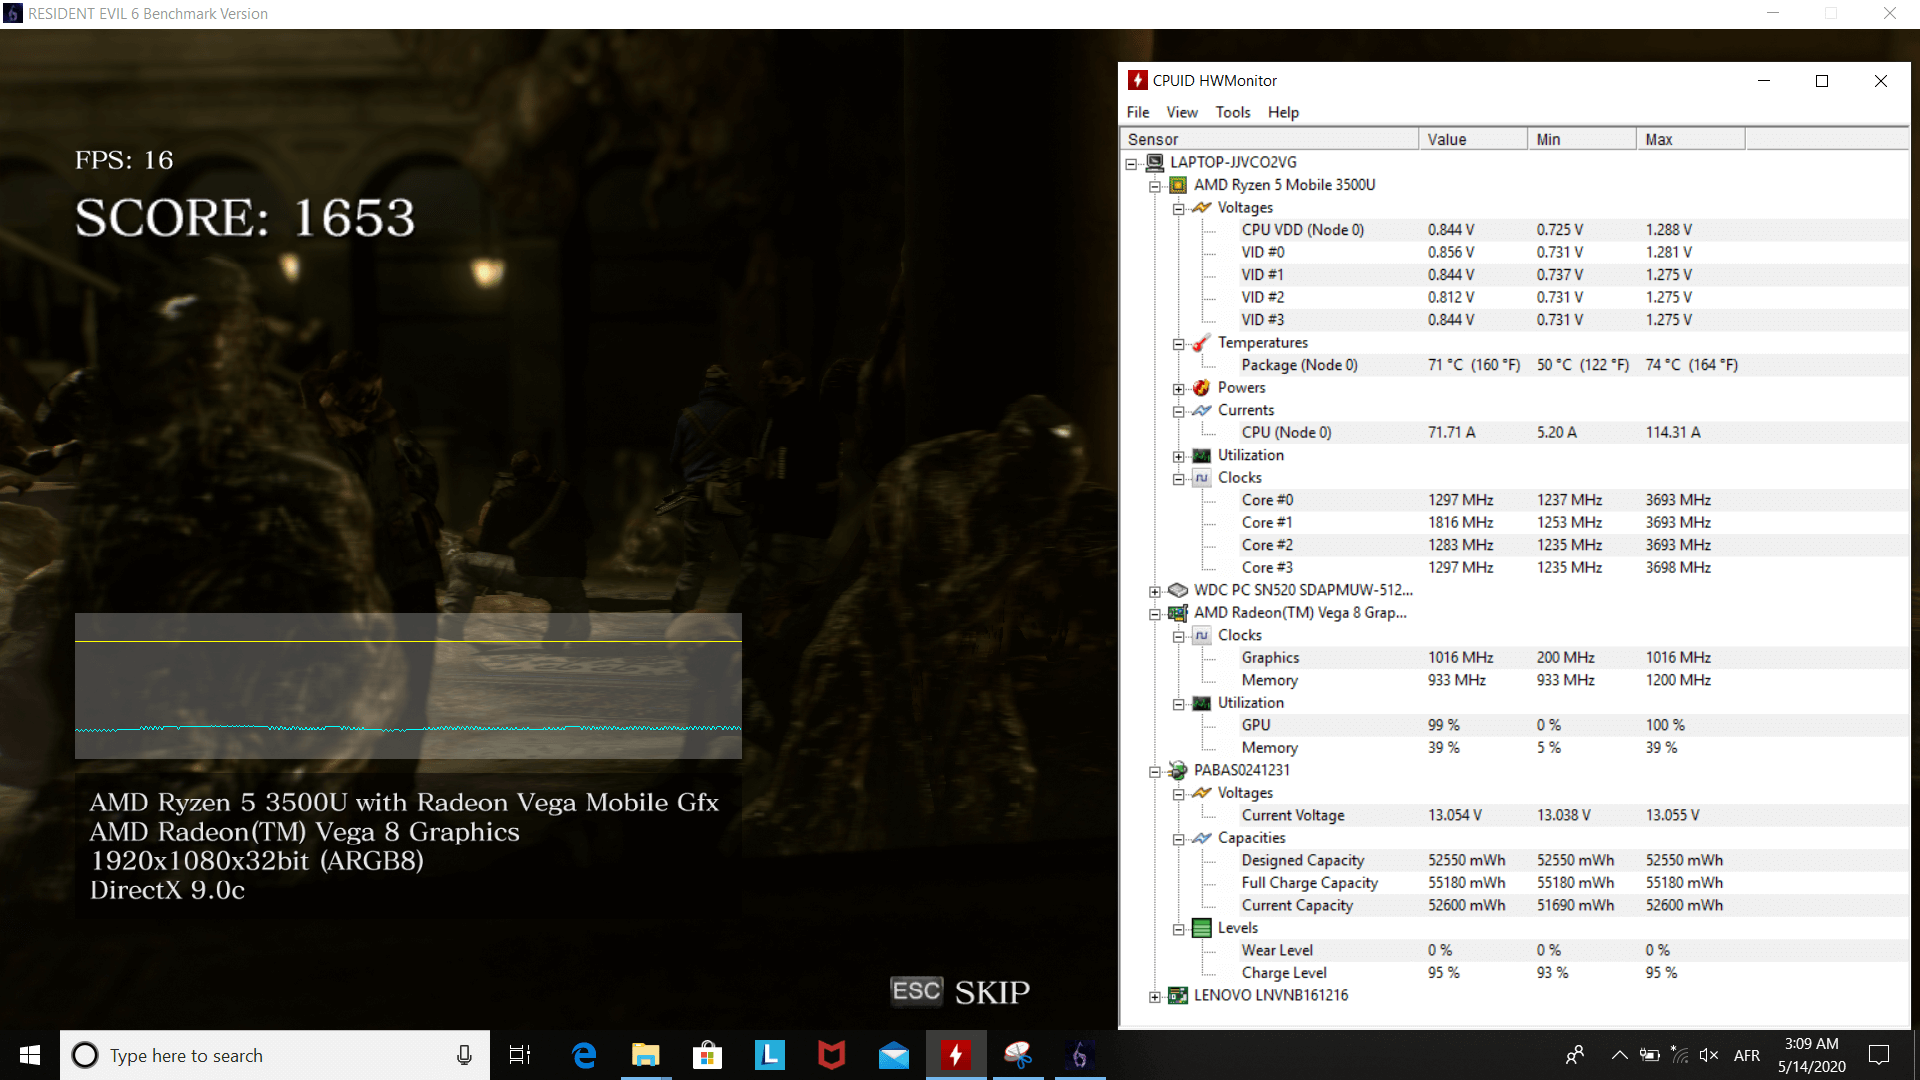Collapse the CPU Temperatures group

pos(1179,343)
